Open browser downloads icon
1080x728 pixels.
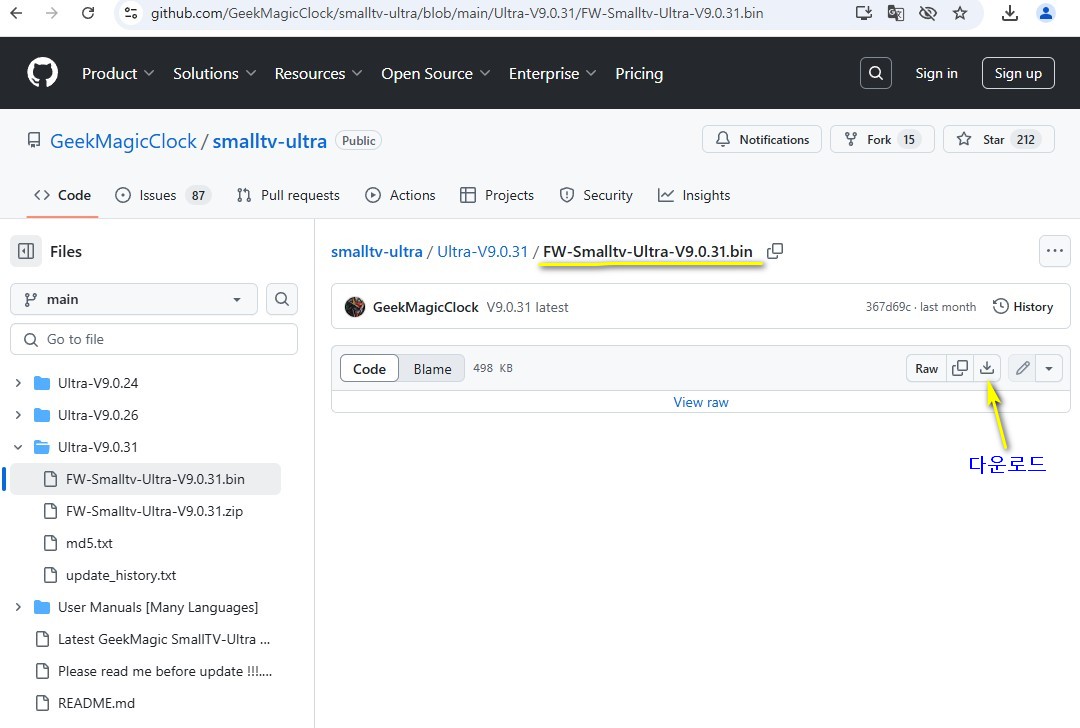(1010, 12)
